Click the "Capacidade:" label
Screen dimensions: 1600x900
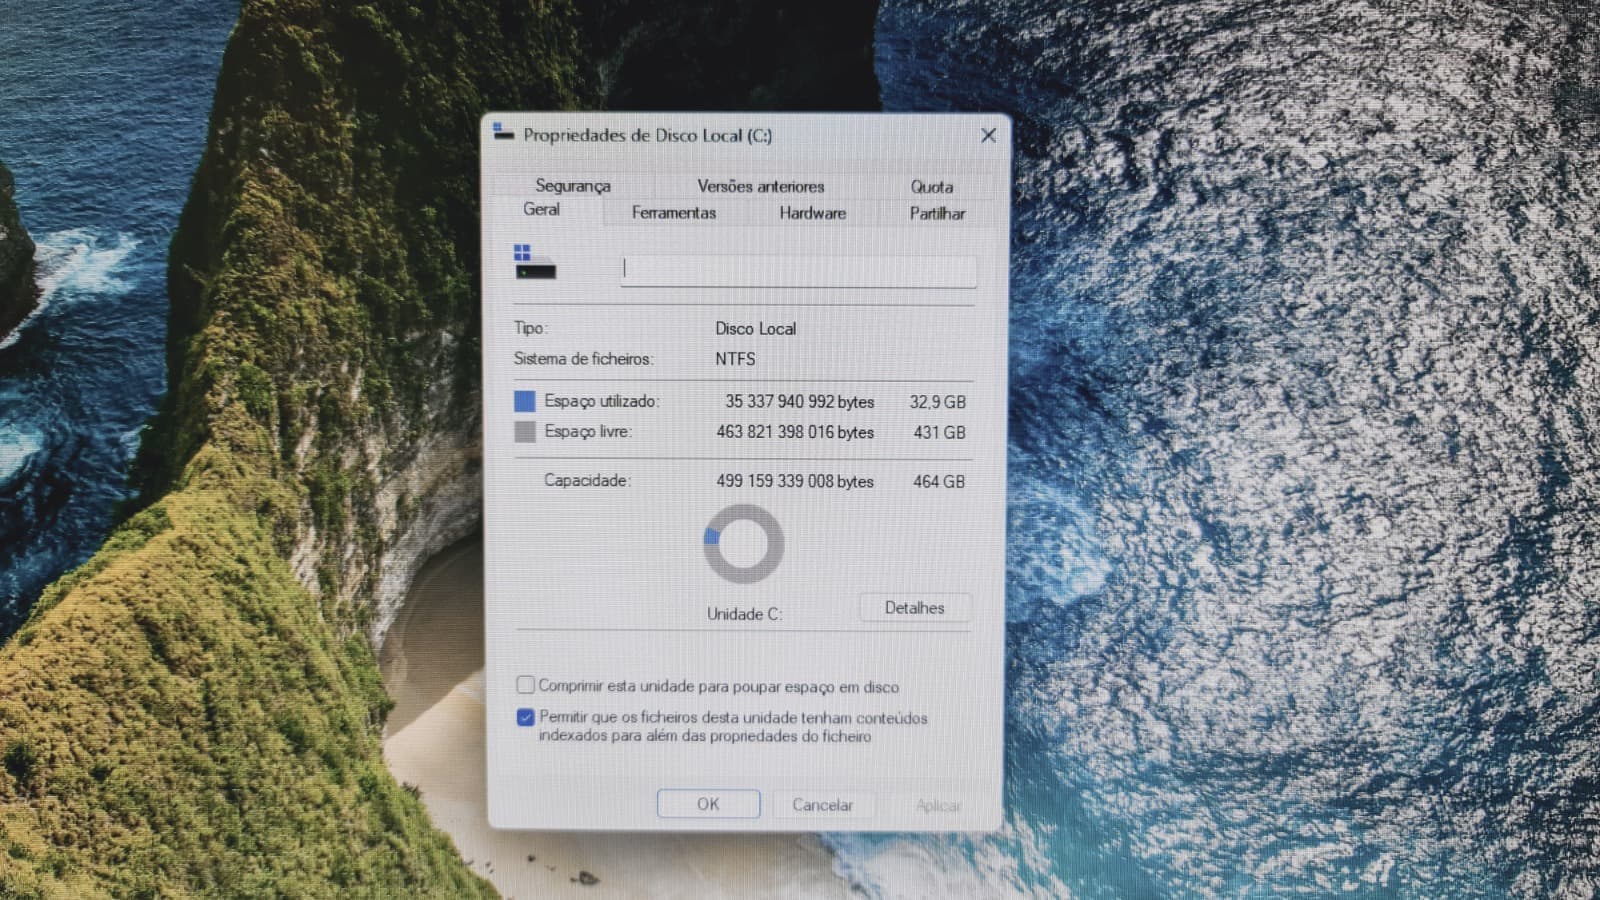(x=587, y=480)
